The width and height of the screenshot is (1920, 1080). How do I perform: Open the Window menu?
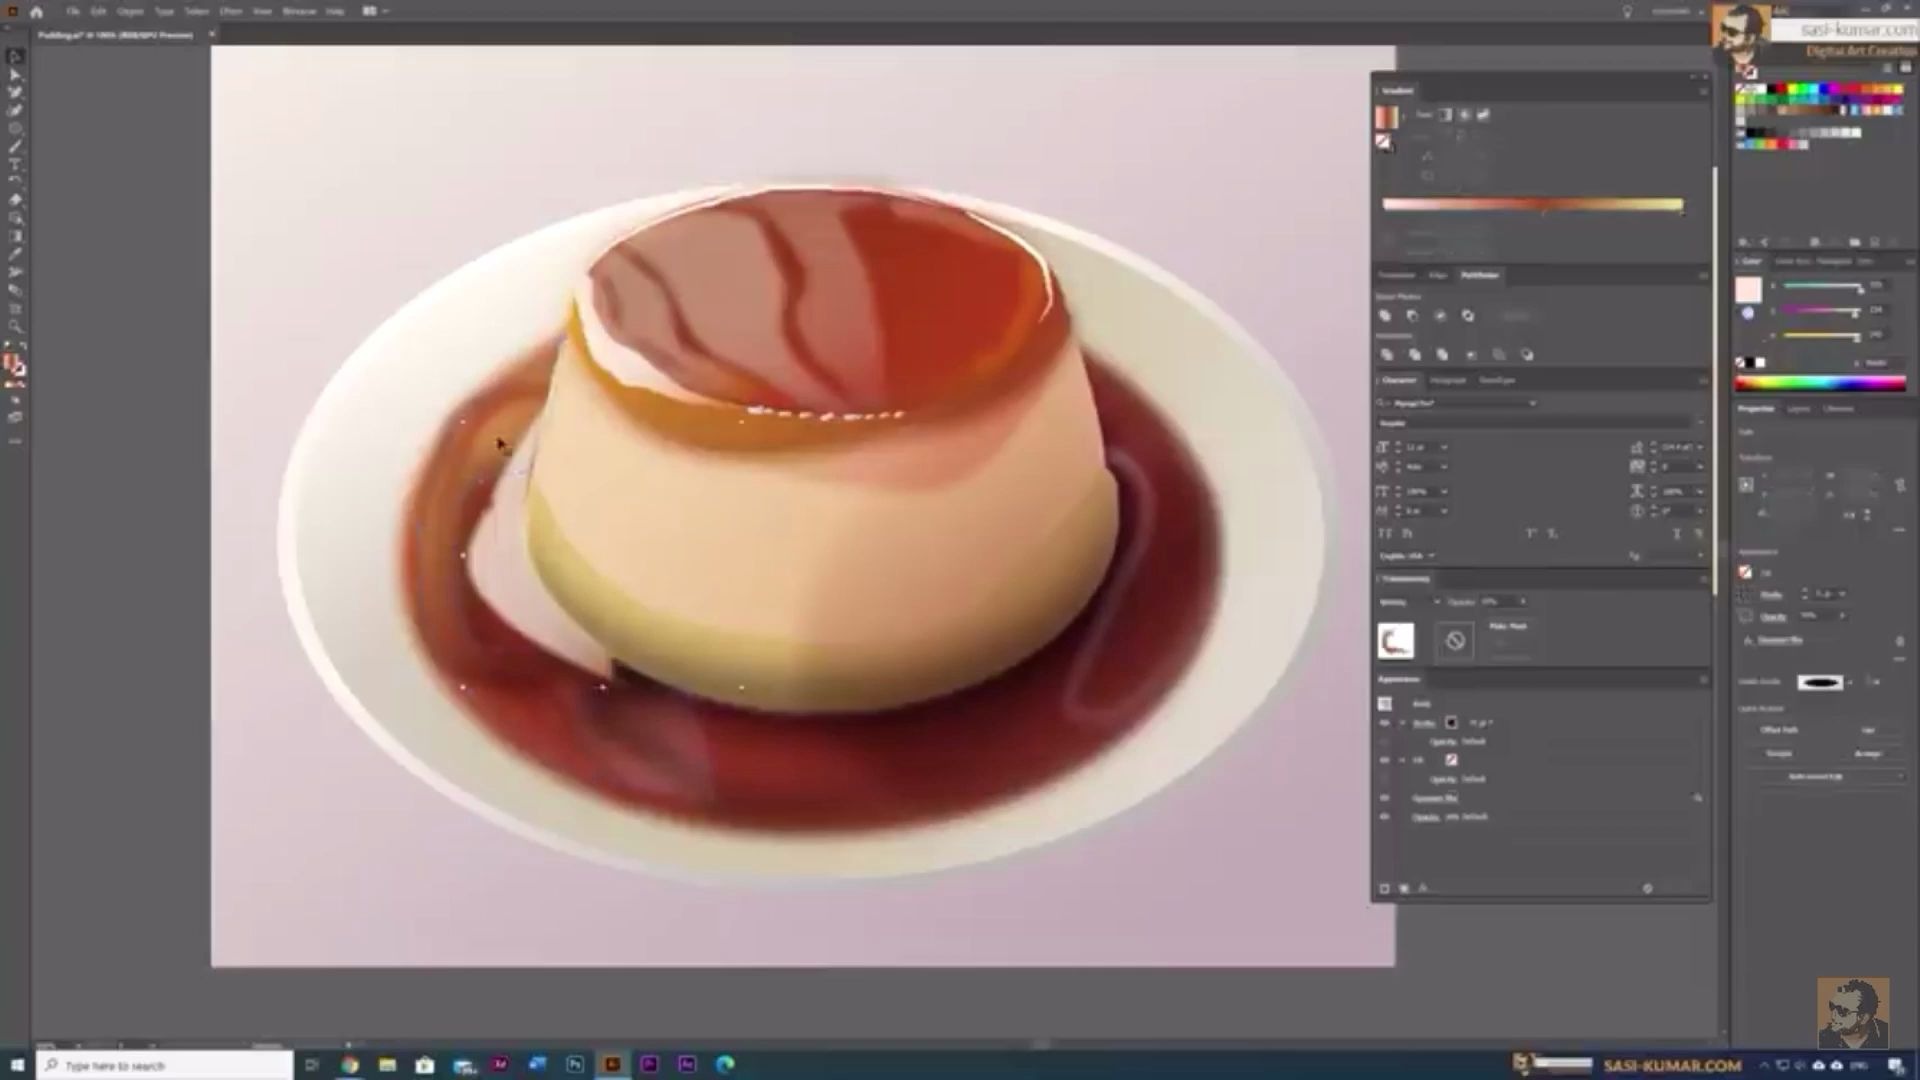[299, 12]
